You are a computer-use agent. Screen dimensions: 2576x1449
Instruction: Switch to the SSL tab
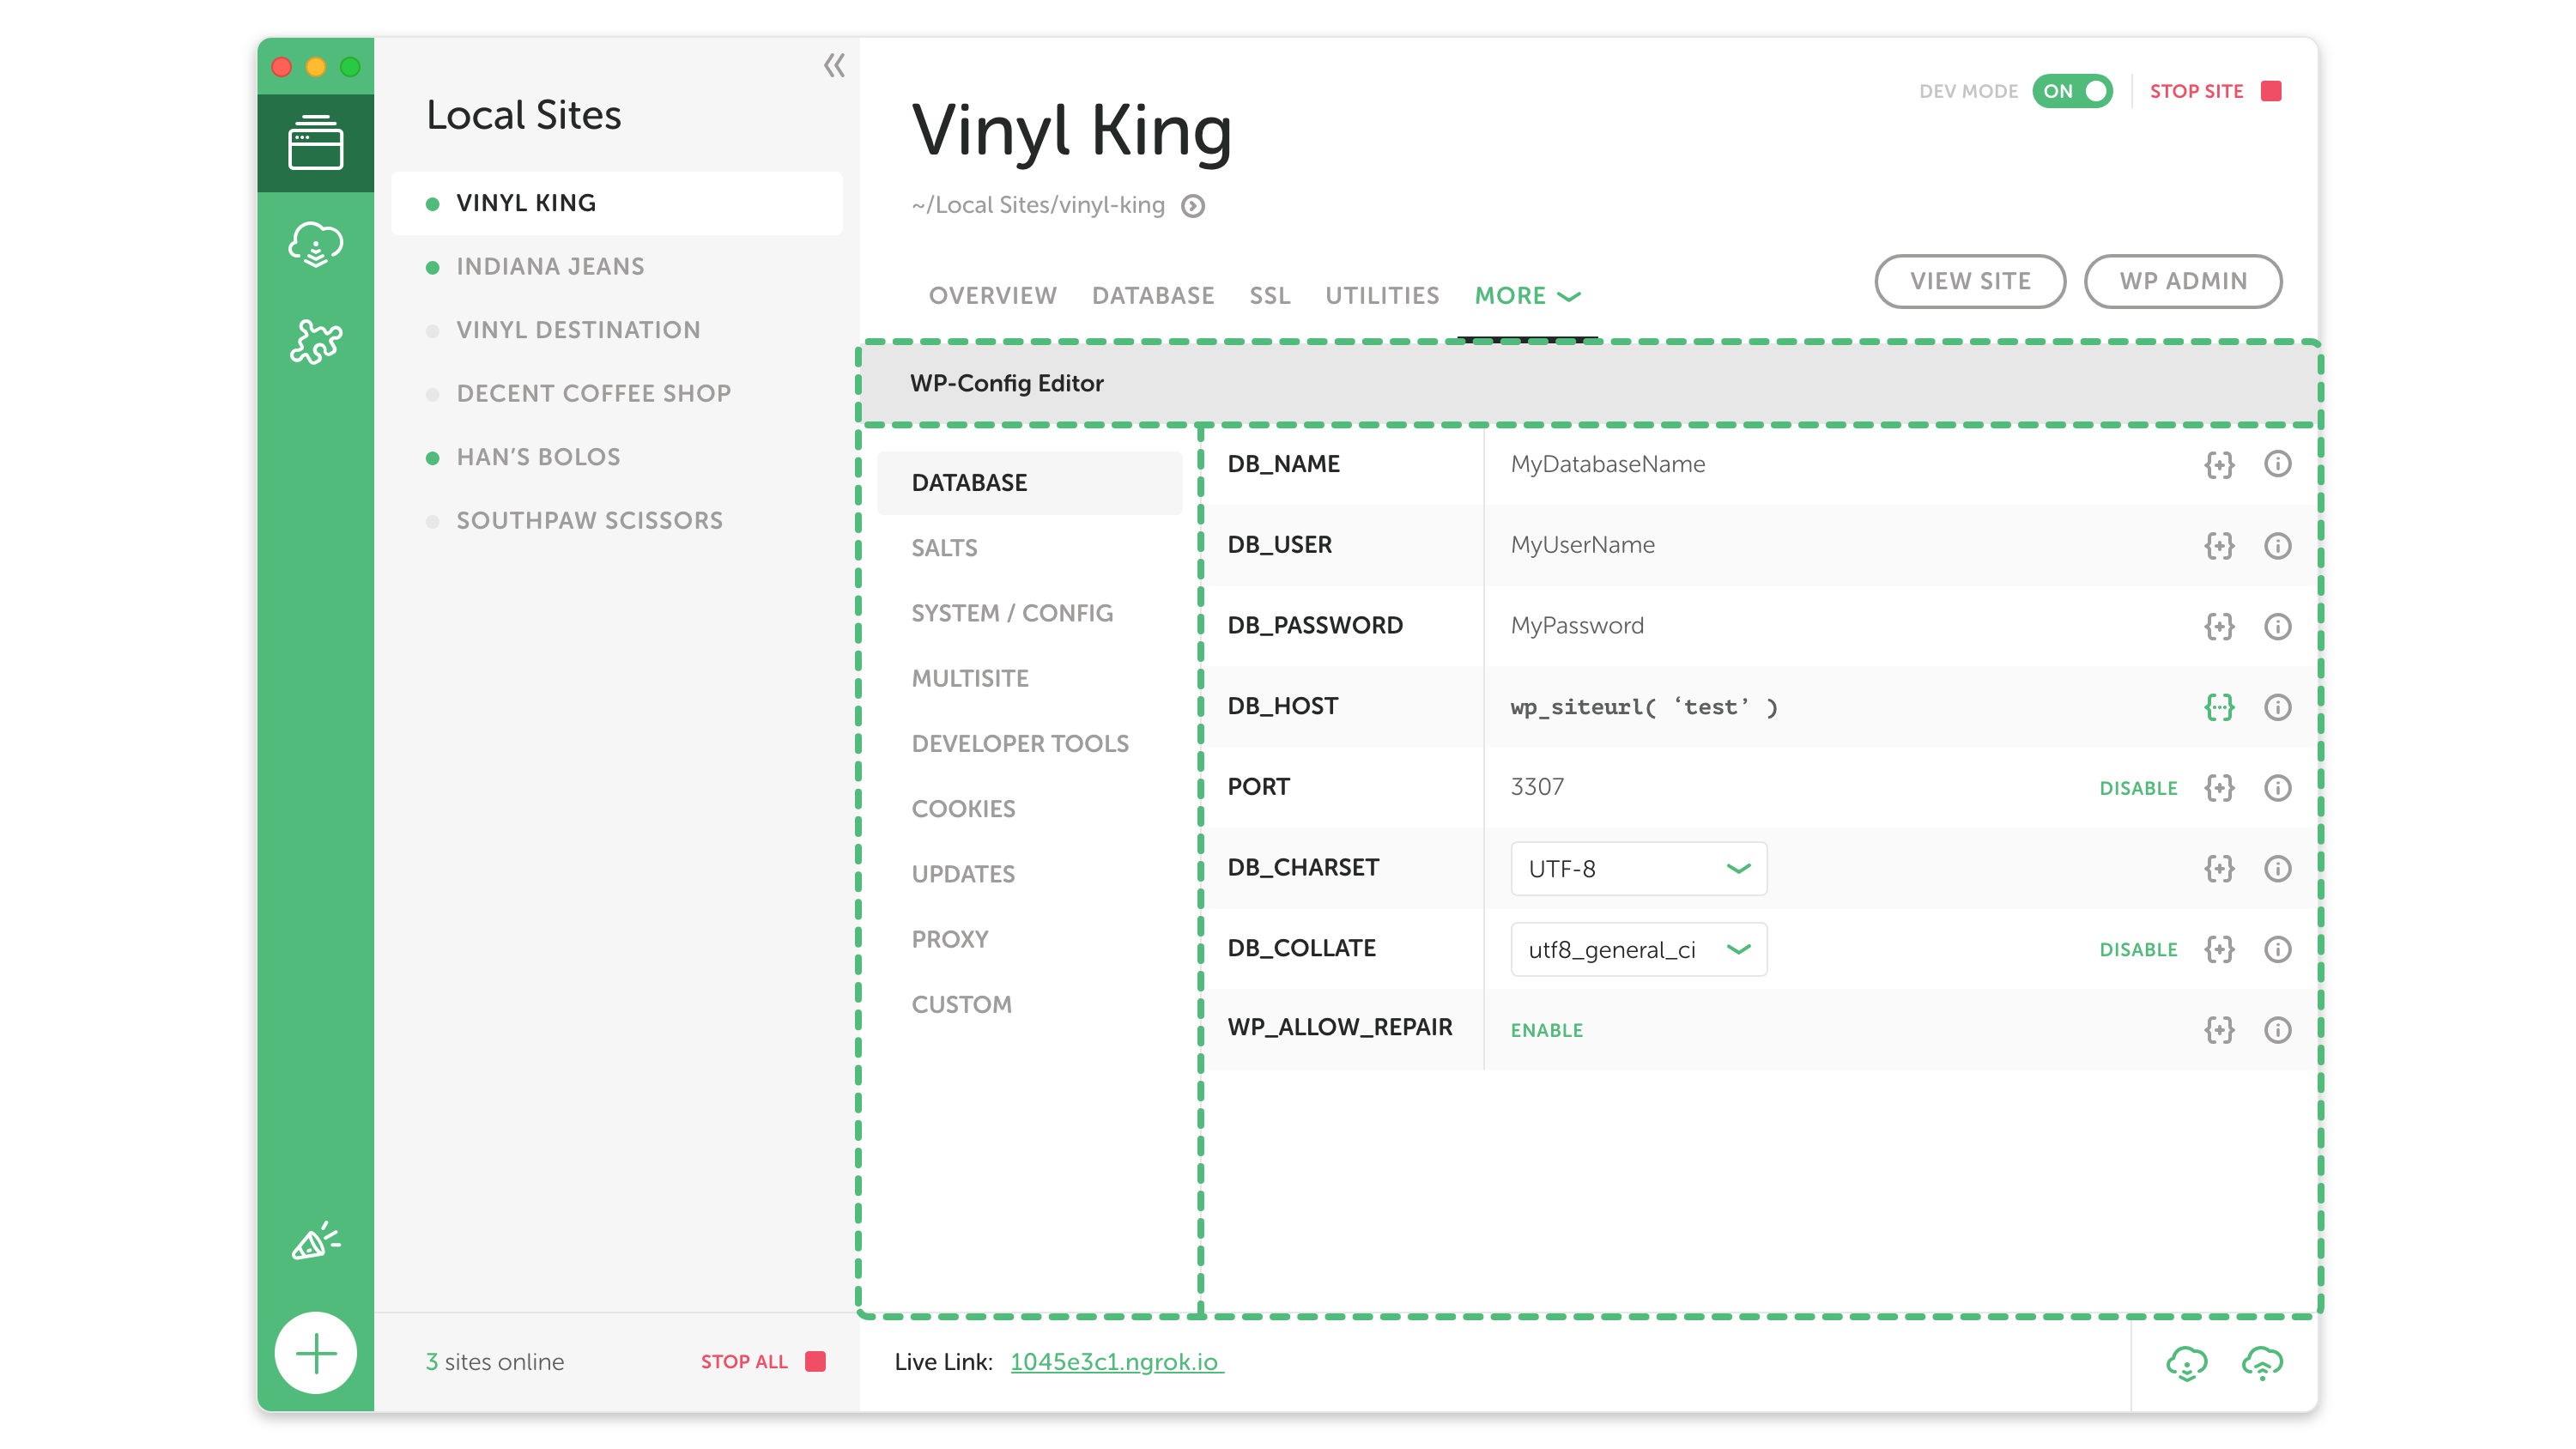(x=1269, y=296)
